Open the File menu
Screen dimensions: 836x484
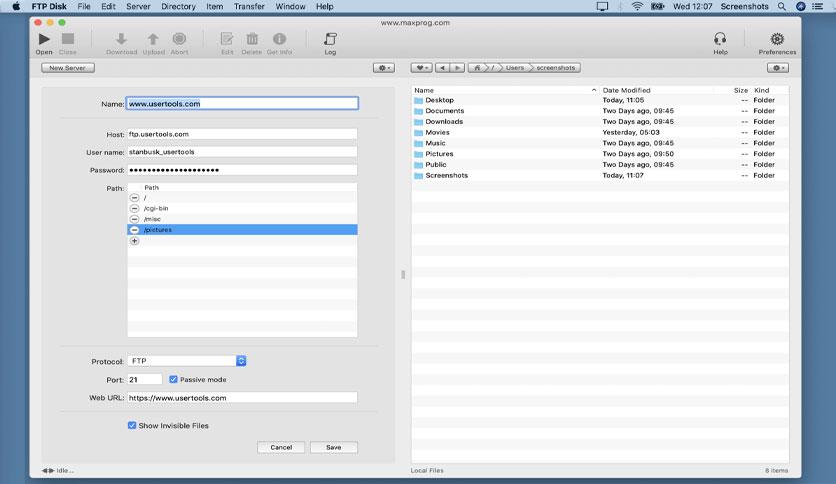[84, 6]
